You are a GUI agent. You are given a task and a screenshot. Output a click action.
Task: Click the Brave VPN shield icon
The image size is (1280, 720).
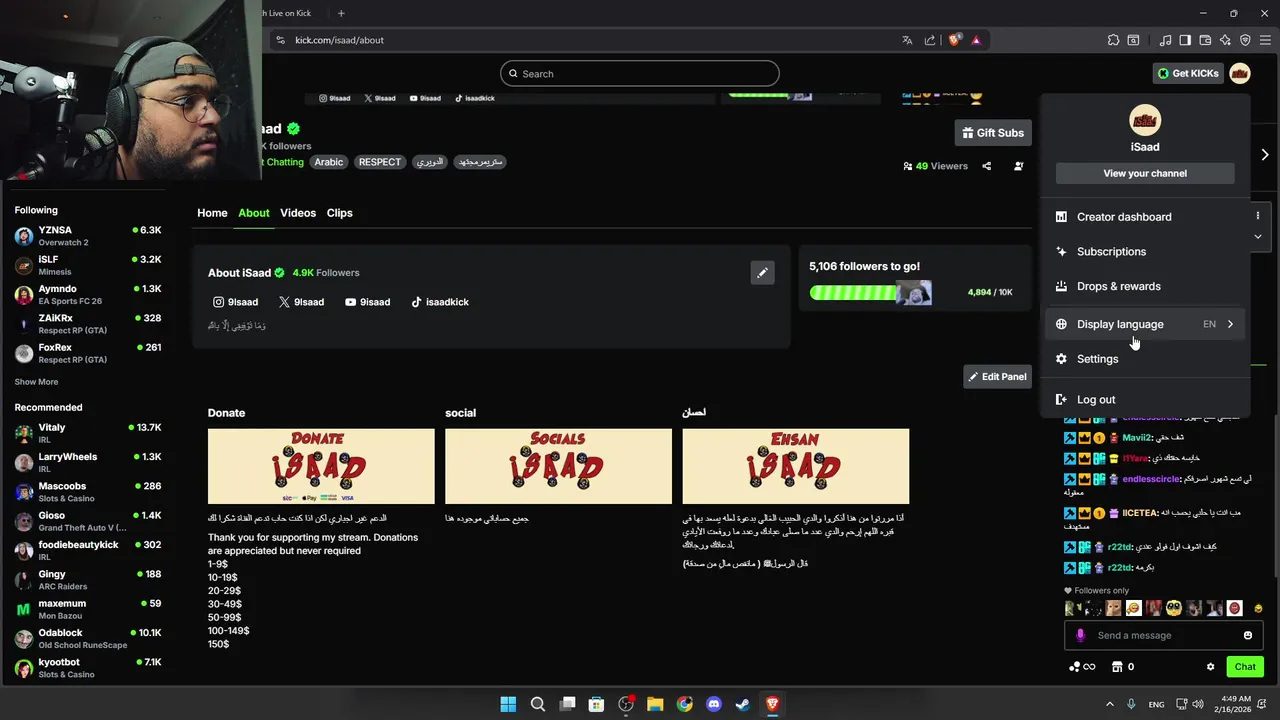click(x=1245, y=40)
